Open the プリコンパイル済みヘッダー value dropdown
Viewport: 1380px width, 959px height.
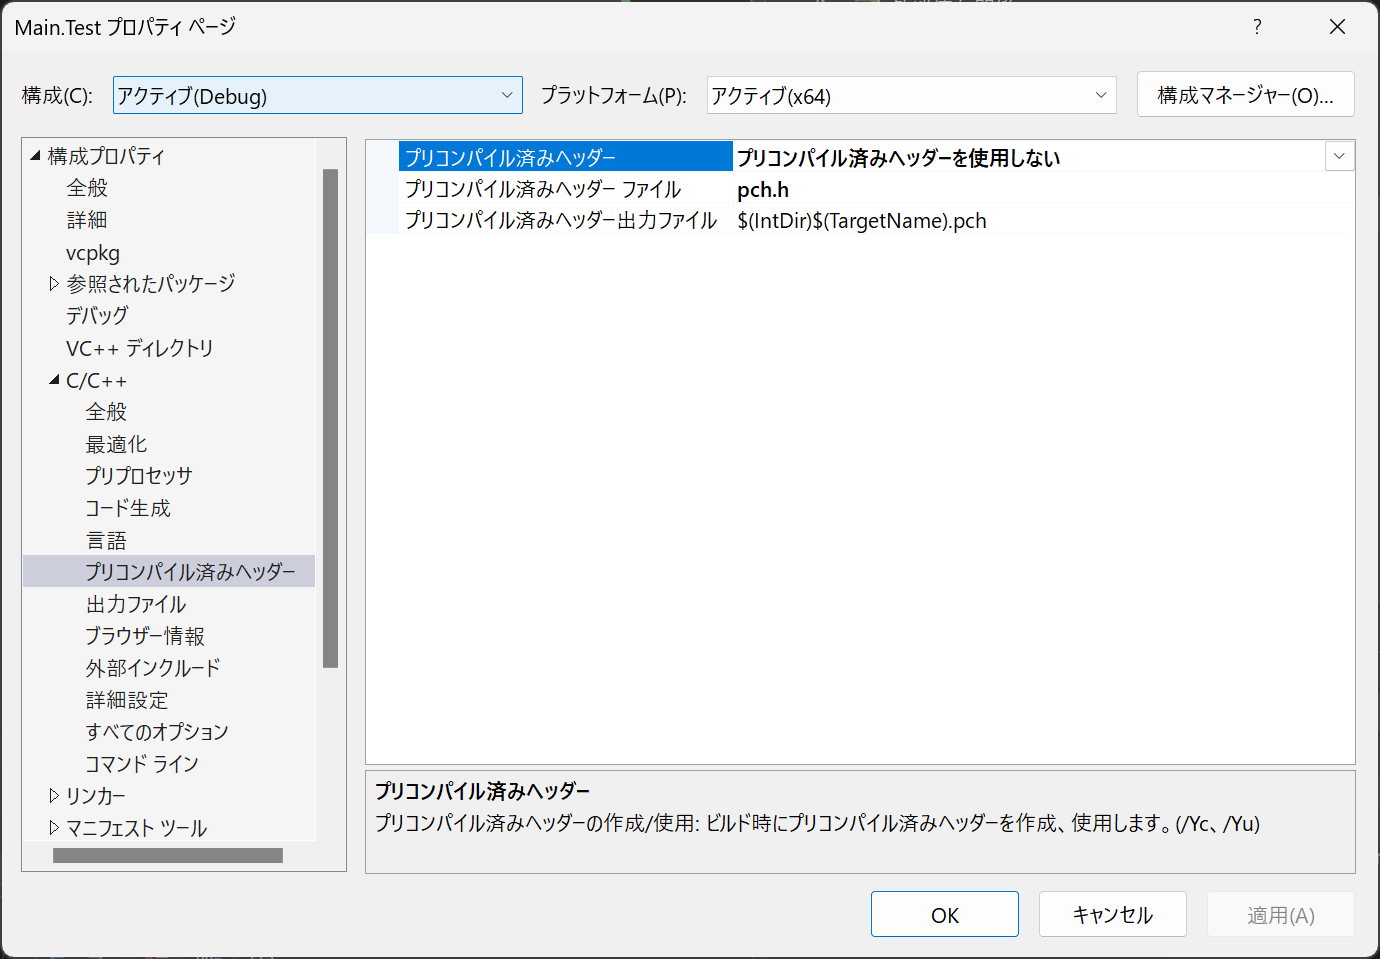point(1339,156)
